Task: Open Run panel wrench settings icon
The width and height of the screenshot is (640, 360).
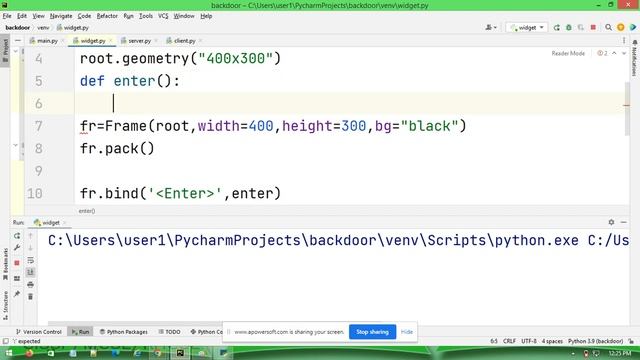Action: (x=17, y=248)
